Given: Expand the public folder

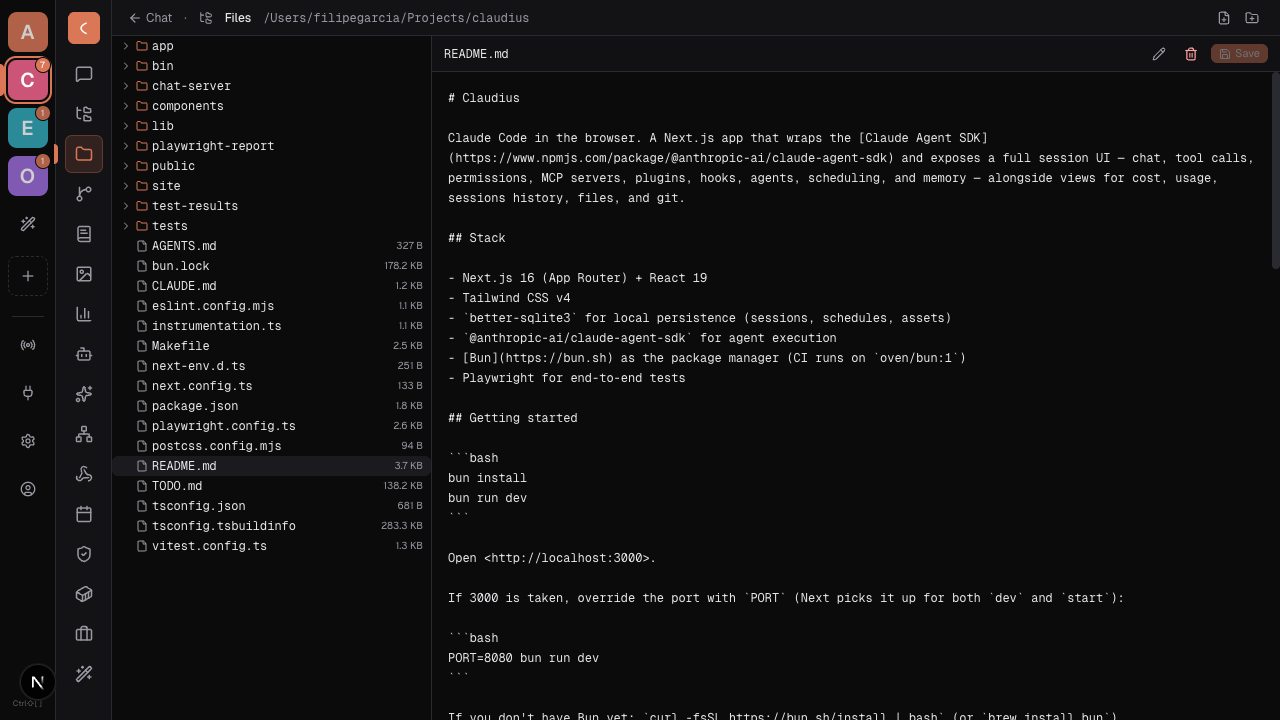Looking at the screenshot, I should pos(272,166).
